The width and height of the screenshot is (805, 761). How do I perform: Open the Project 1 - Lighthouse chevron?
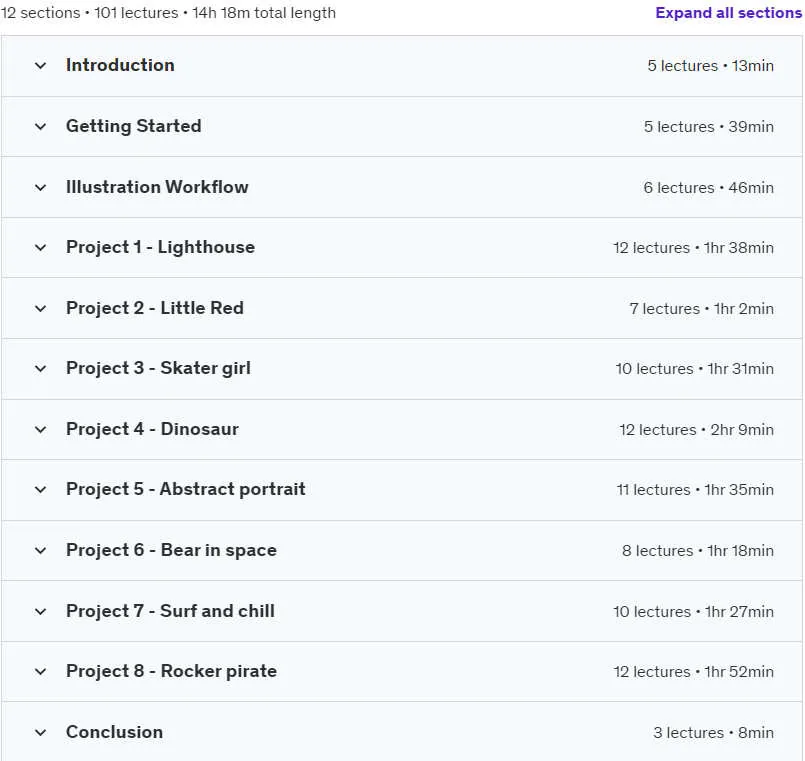(x=41, y=248)
